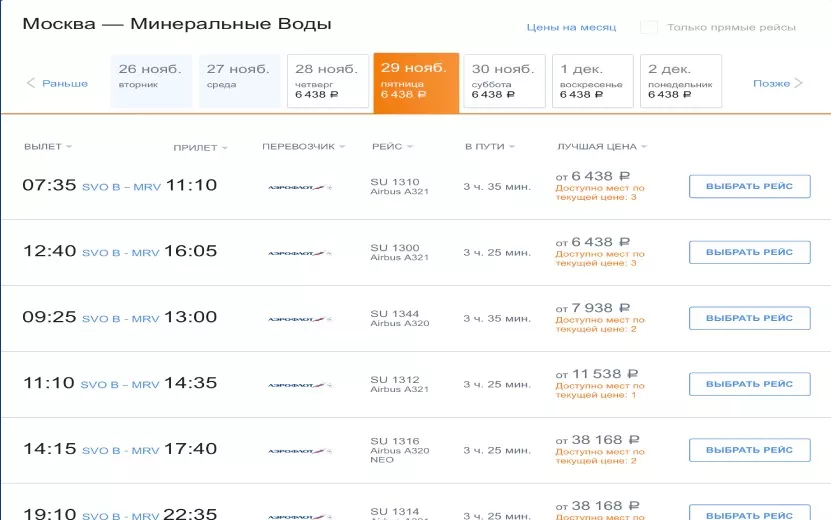Image resolution: width=831 pixels, height=520 pixels.
Task: Sort by travel duration (В ПУТИ)
Action: (489, 147)
